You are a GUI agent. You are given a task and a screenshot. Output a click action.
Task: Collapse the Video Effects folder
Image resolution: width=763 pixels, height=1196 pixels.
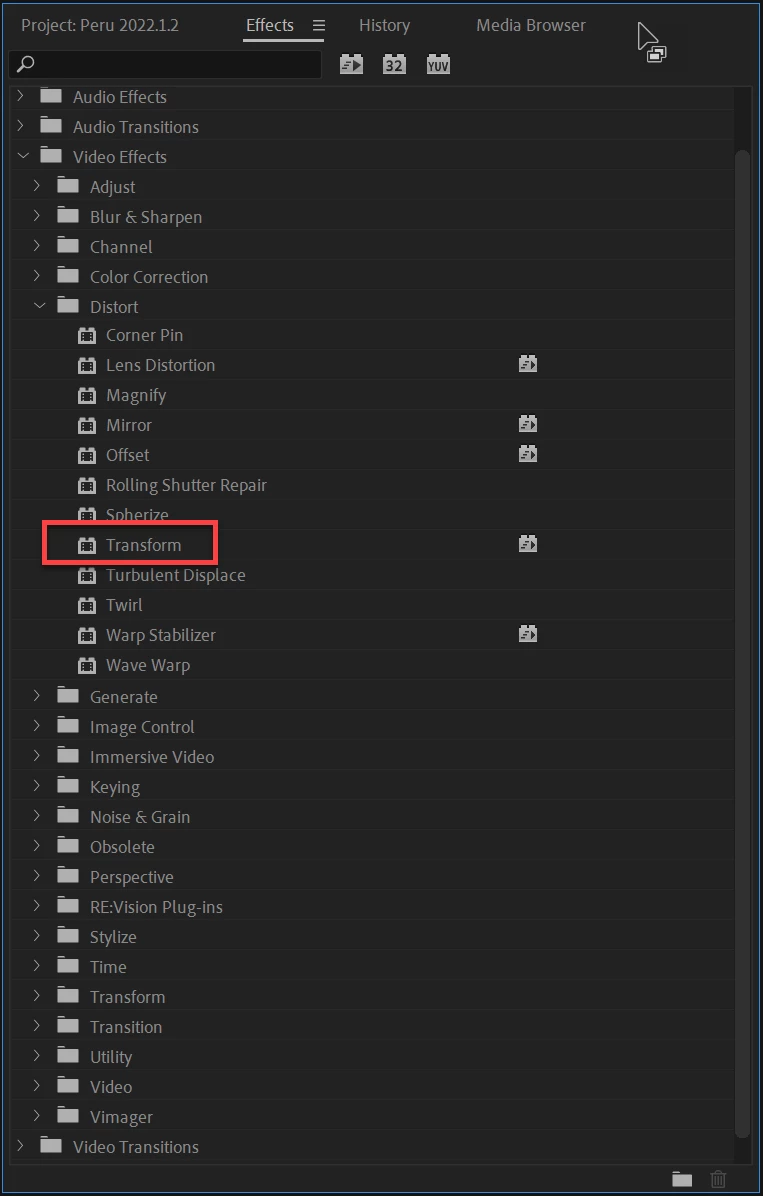(x=22, y=156)
